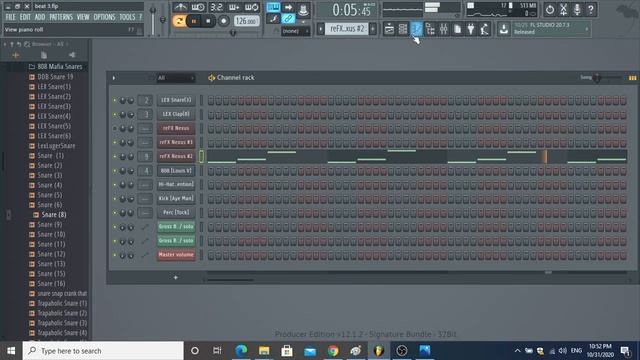Open File Explorer from the taskbar
This screenshot has height=360, width=640.
click(264, 351)
